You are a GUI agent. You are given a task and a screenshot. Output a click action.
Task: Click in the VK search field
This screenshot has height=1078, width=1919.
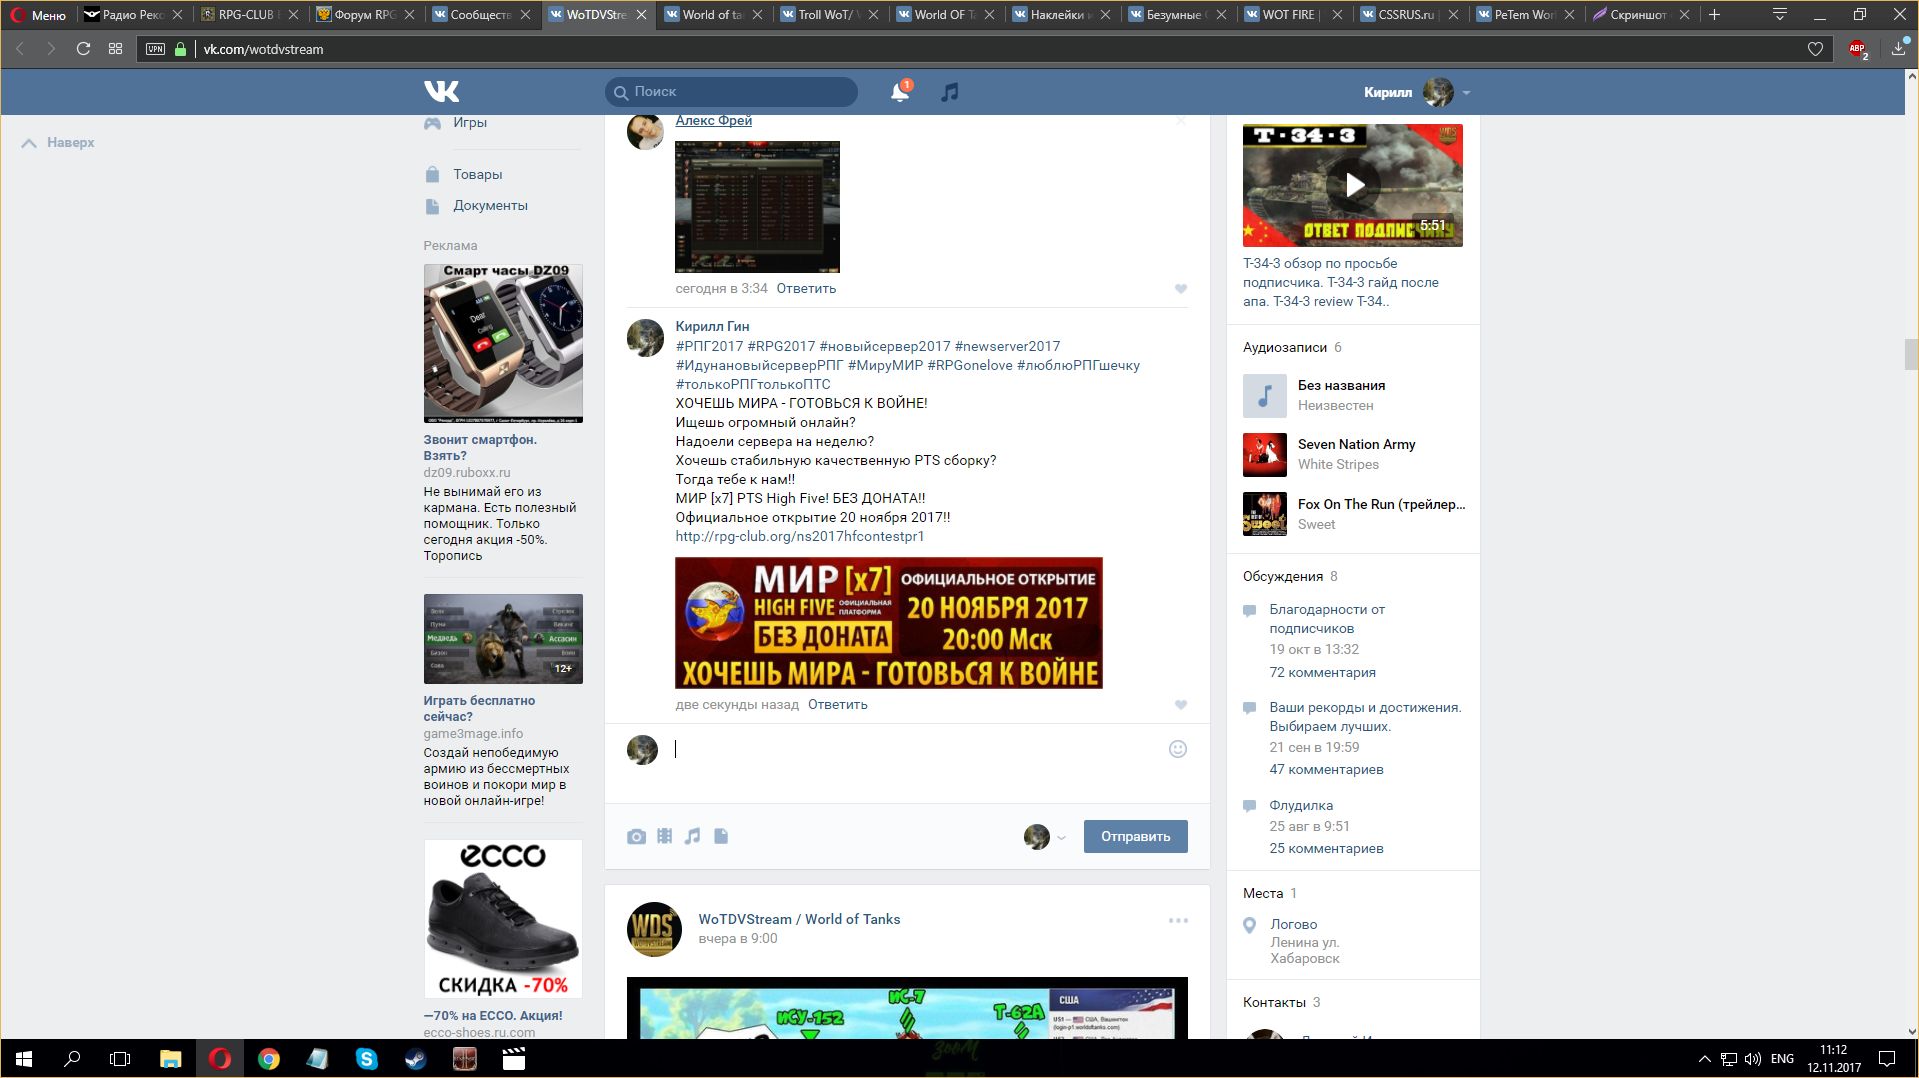click(x=731, y=92)
